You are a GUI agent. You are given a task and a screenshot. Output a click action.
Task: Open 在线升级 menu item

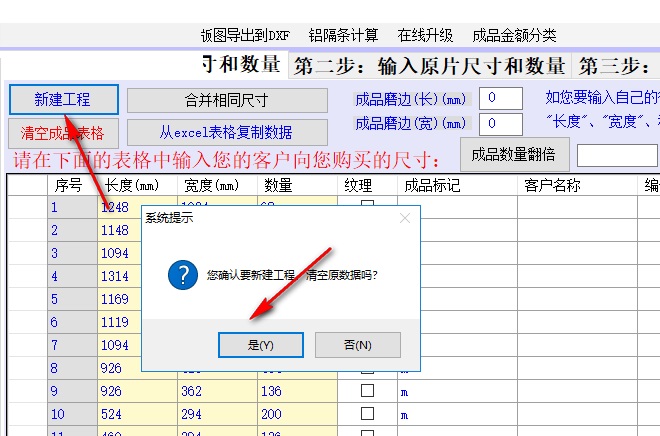(425, 35)
